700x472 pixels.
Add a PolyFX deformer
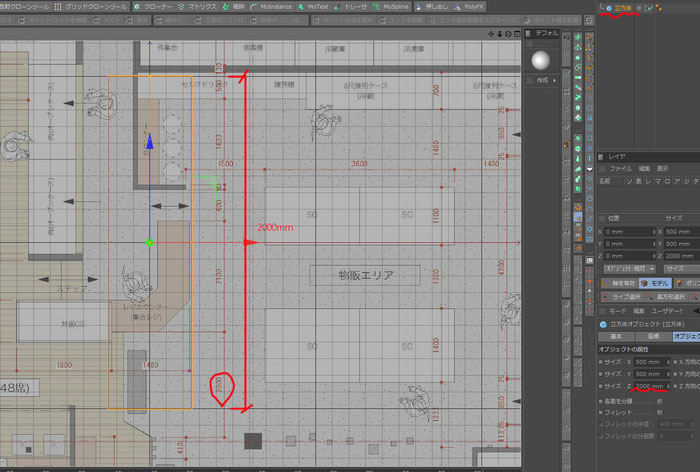pos(469,7)
